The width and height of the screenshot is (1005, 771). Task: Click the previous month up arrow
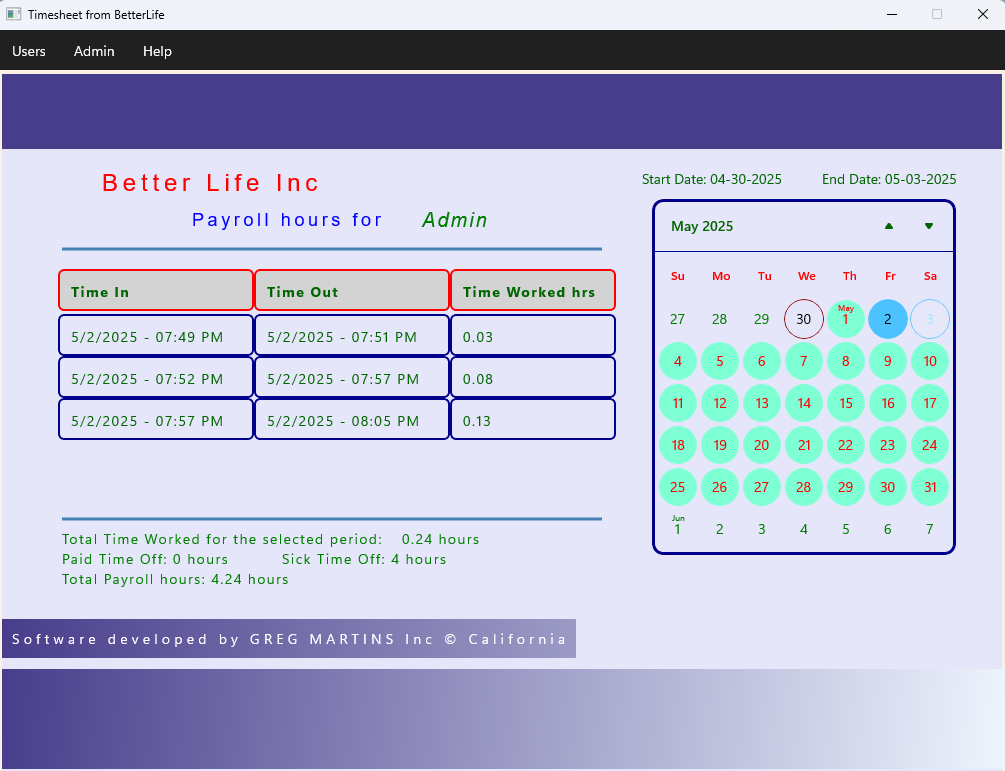pyautogui.click(x=889, y=226)
